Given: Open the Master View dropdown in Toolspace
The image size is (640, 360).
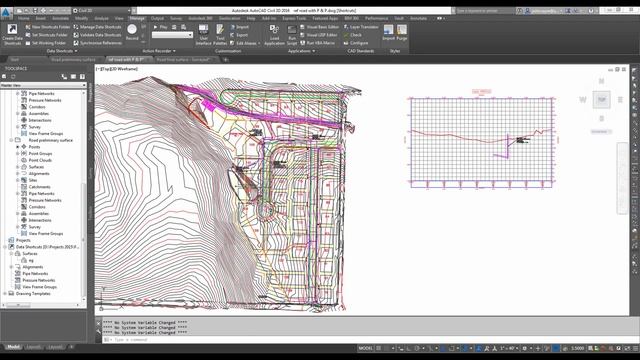Looking at the screenshot, I should coord(43,85).
